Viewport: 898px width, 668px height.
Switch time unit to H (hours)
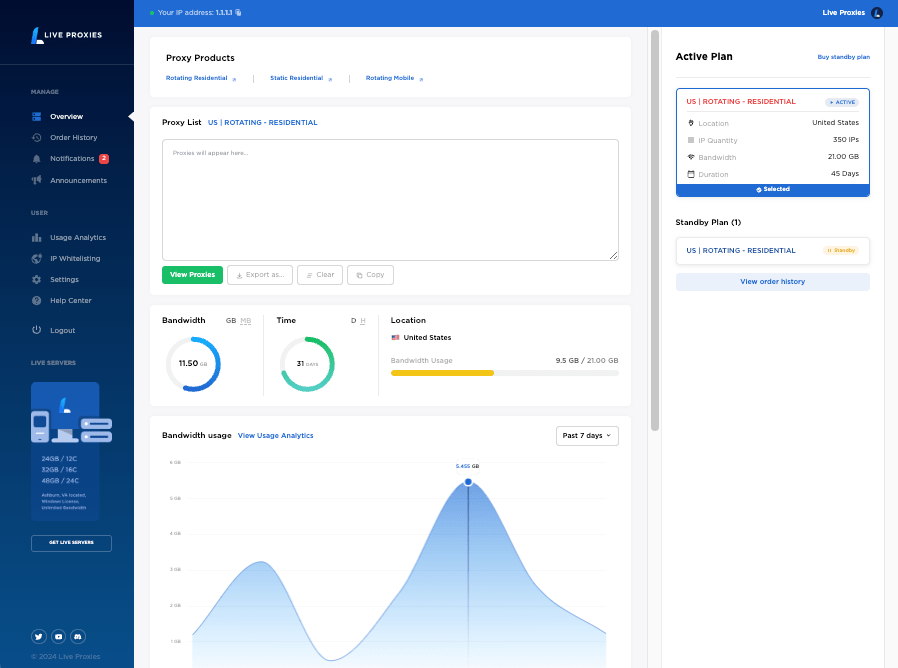[x=363, y=321]
